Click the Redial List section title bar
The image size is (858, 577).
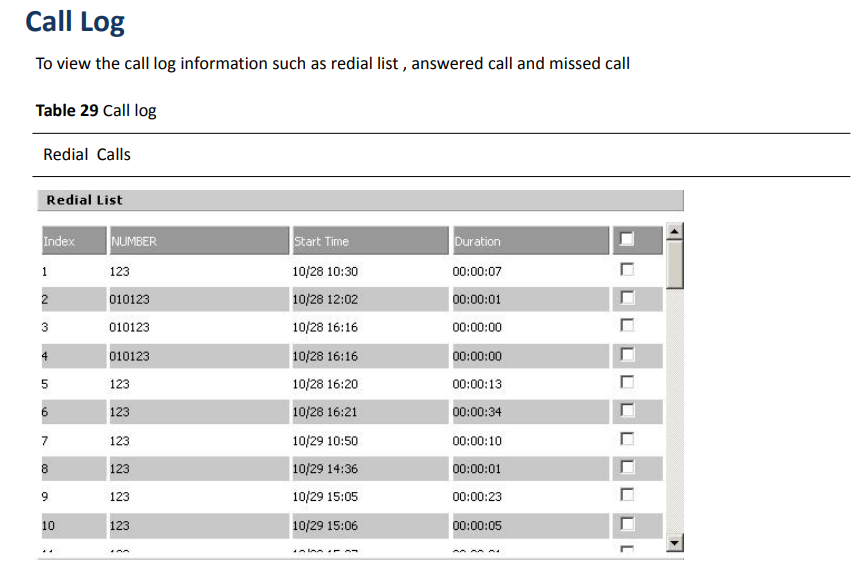click(361, 200)
